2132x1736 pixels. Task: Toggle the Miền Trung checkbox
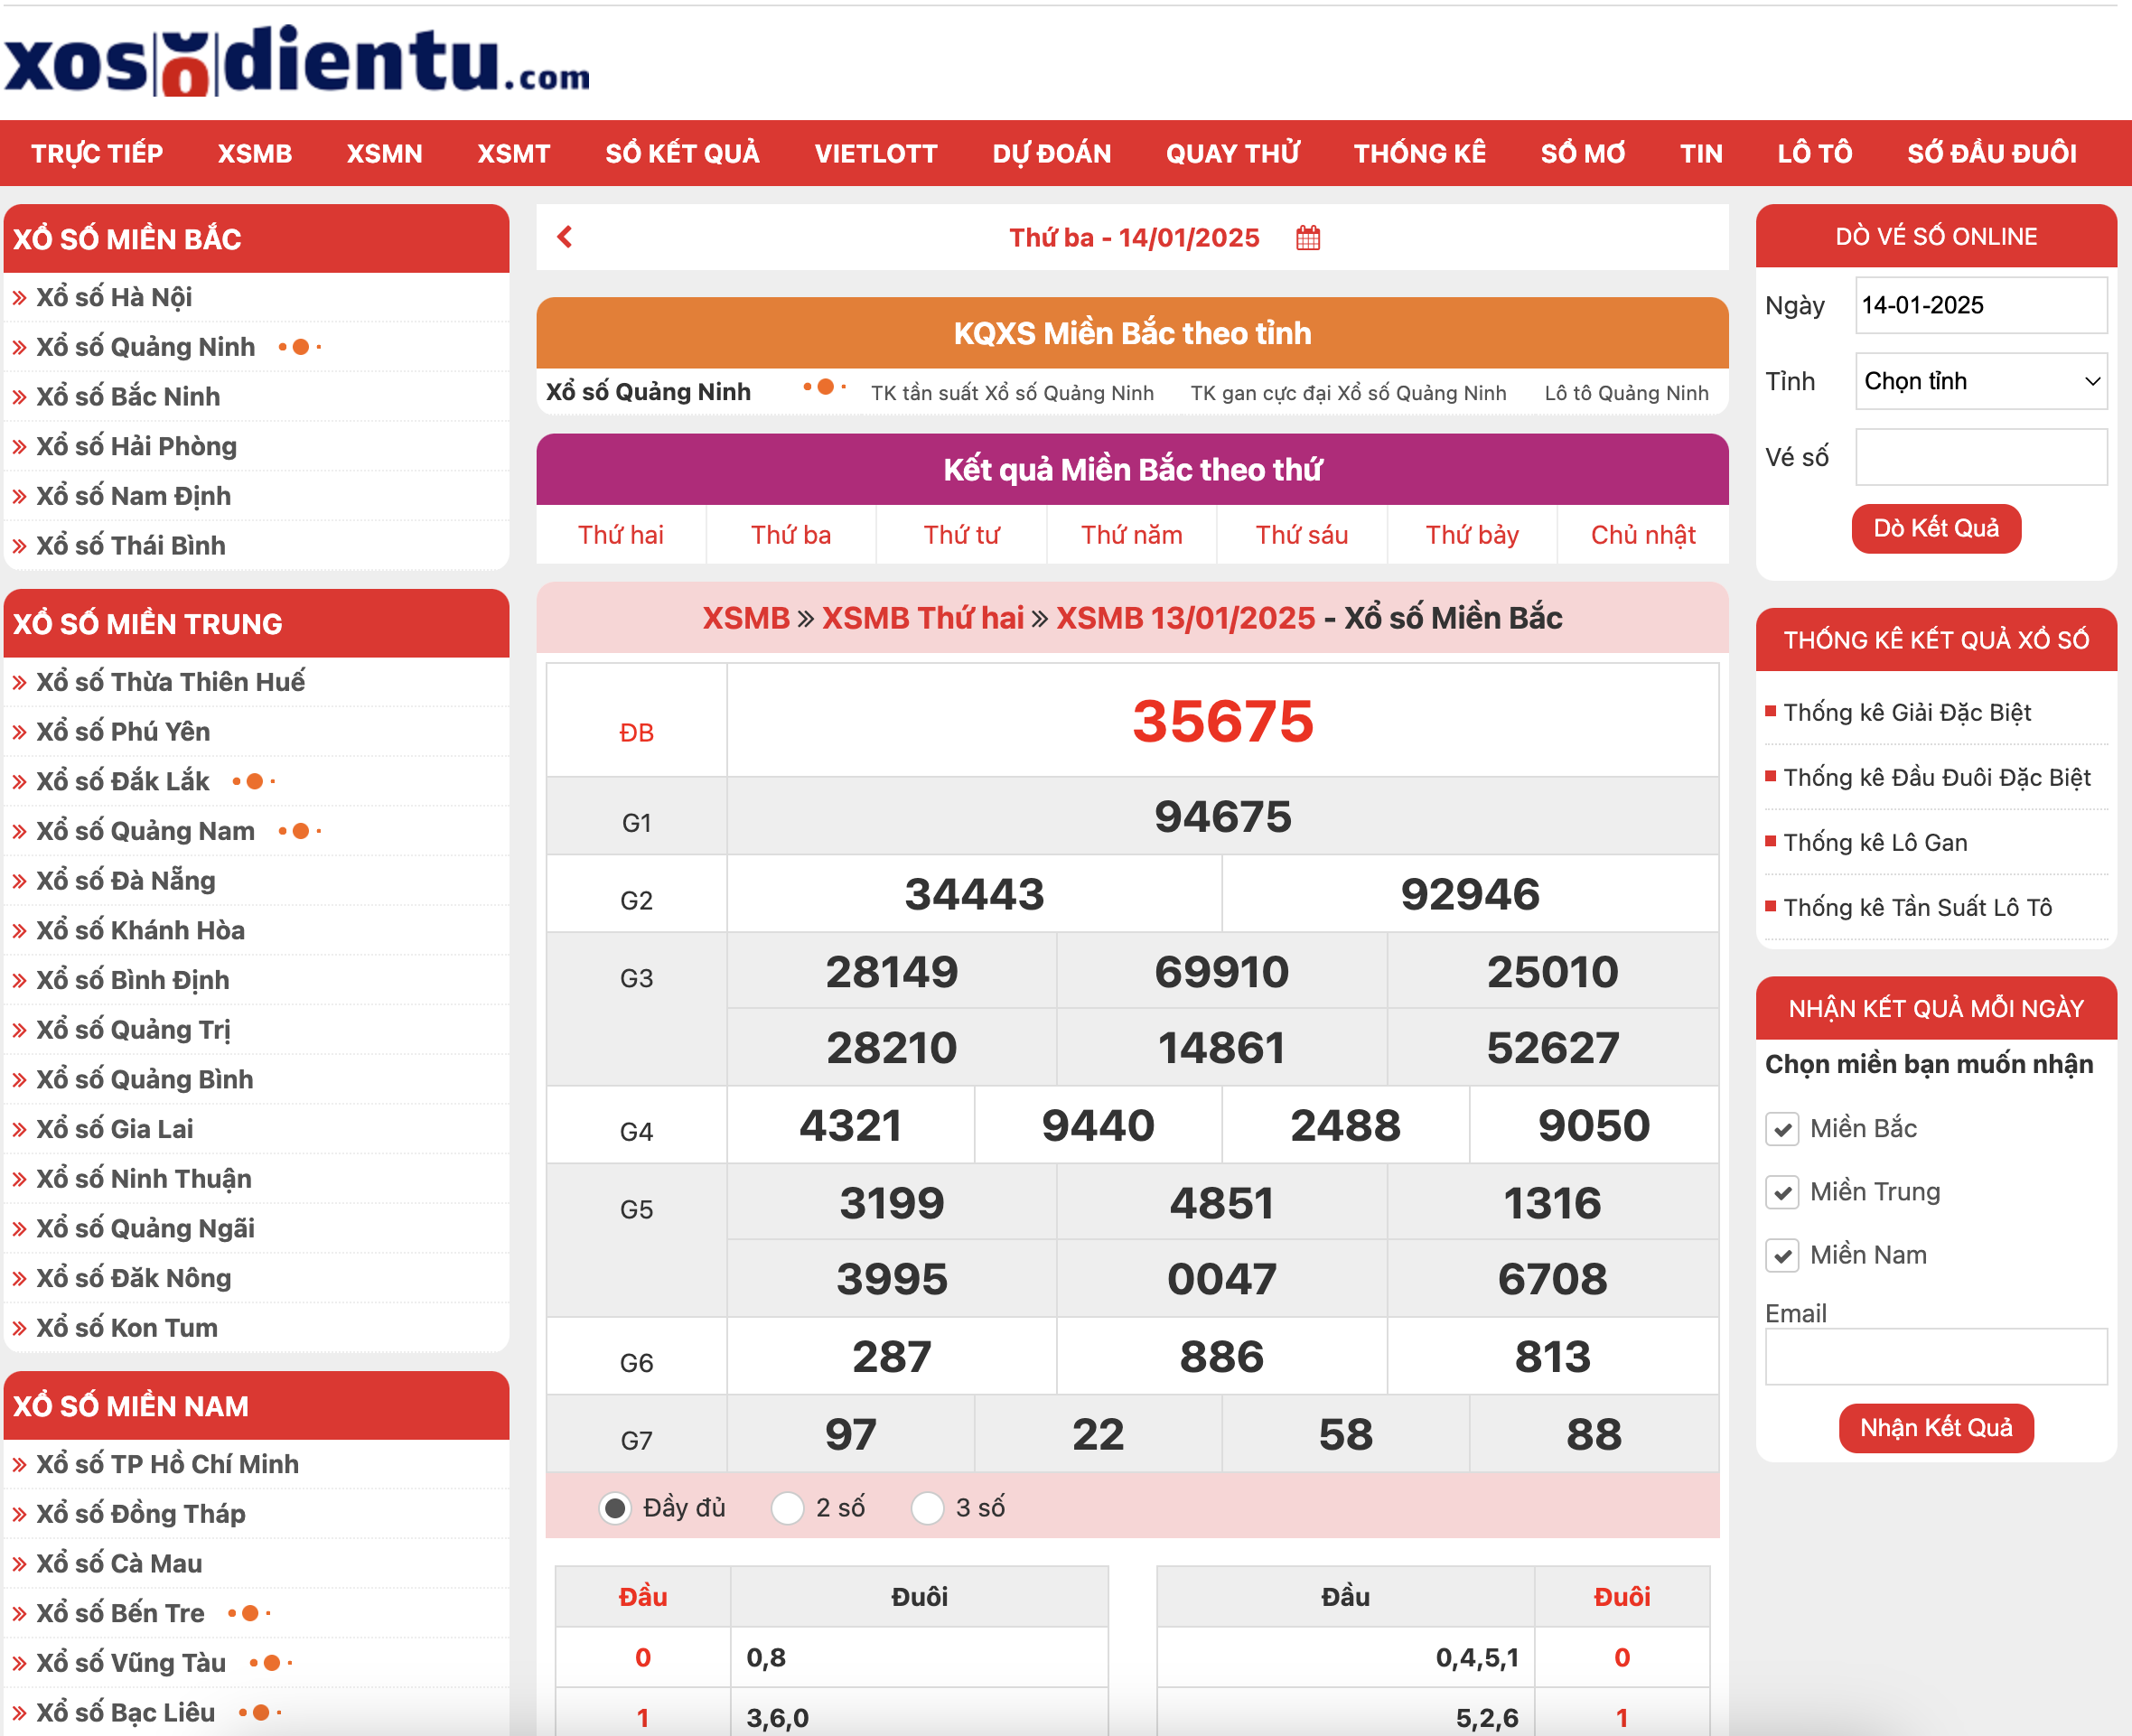1782,1192
